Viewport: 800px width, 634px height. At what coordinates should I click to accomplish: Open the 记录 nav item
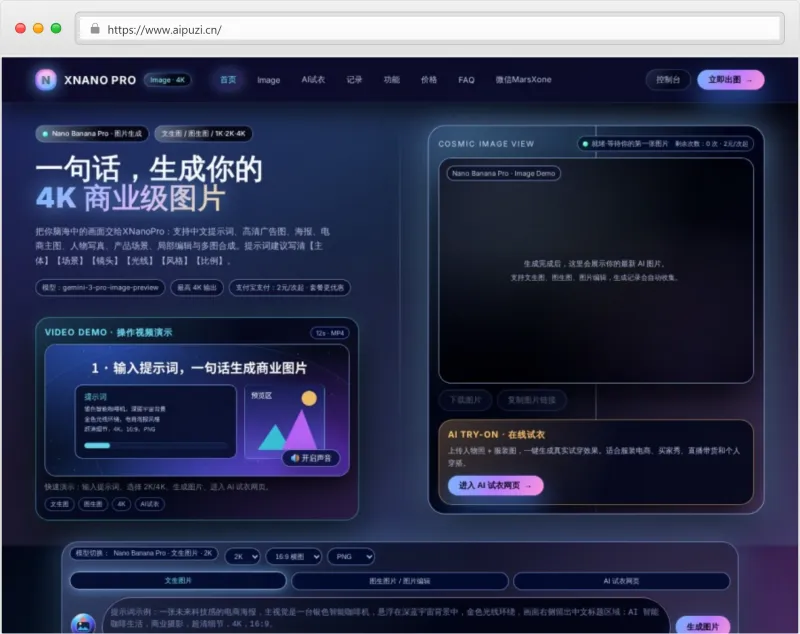coord(354,80)
